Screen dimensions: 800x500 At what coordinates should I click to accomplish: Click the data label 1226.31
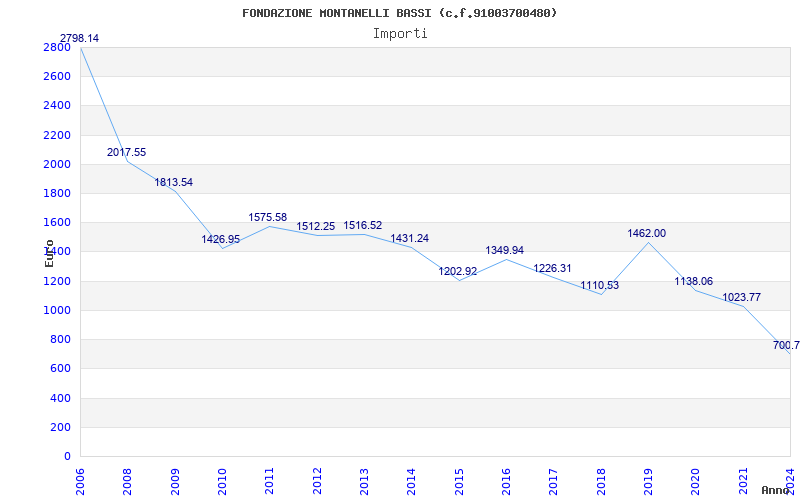click(x=553, y=268)
